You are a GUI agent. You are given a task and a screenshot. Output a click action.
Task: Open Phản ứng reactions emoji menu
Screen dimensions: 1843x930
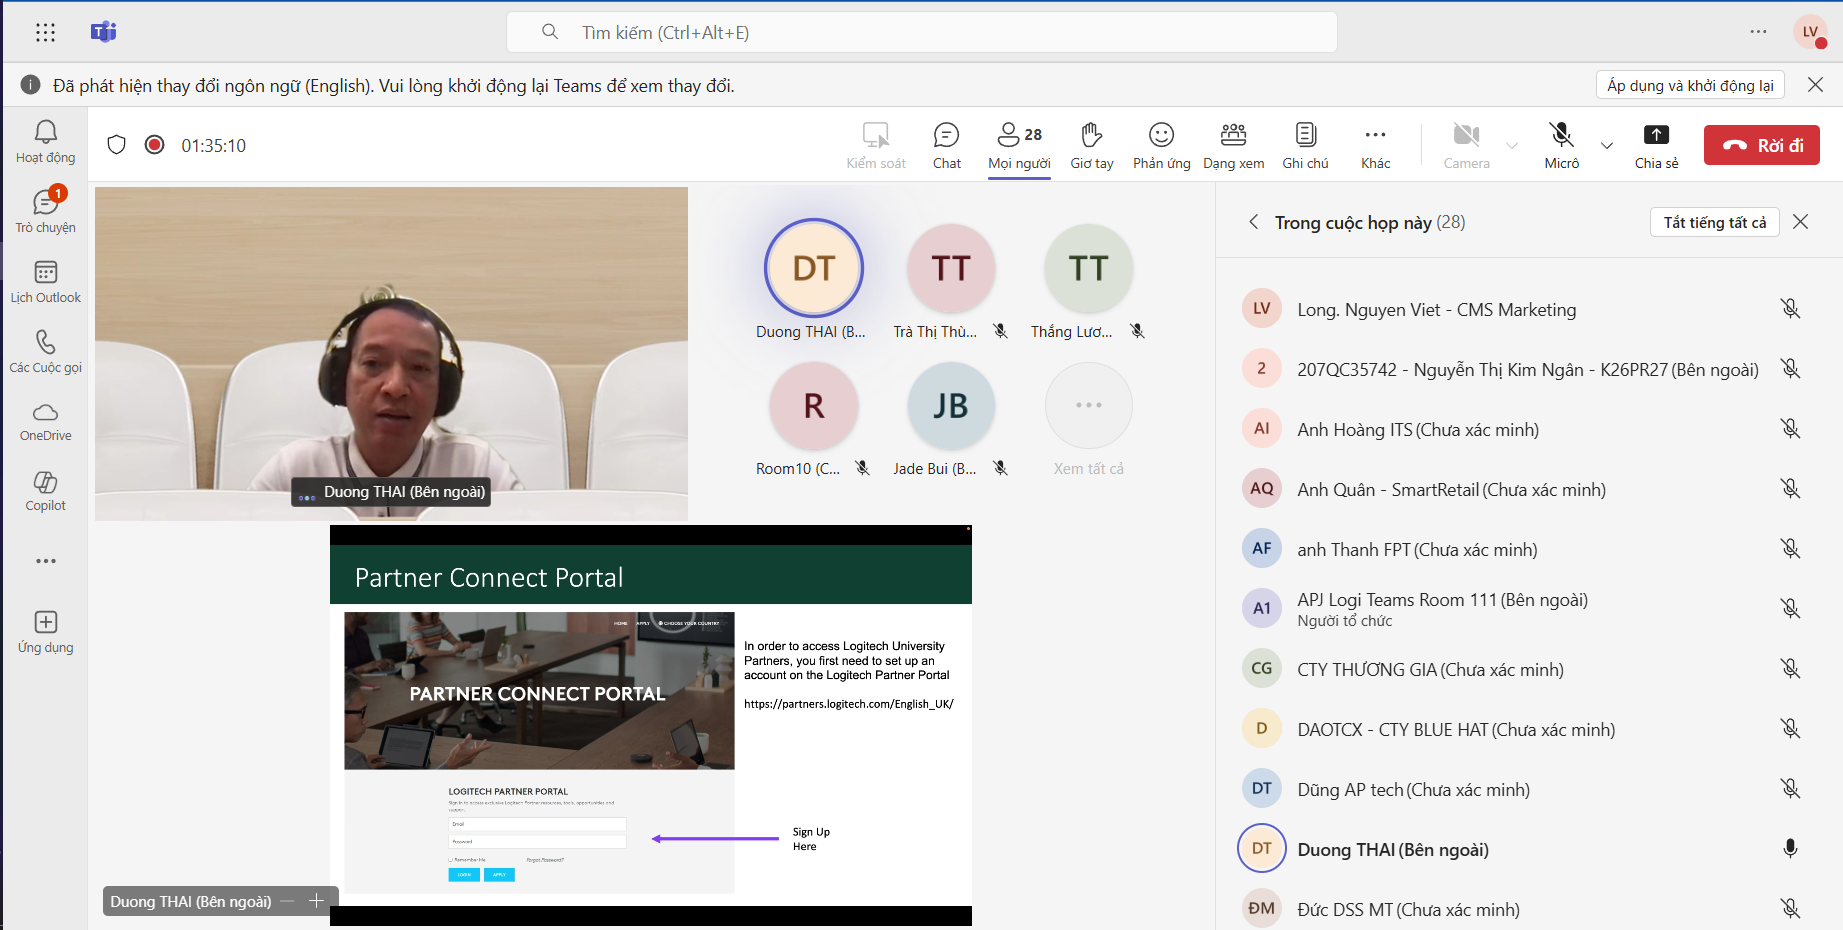[1161, 145]
